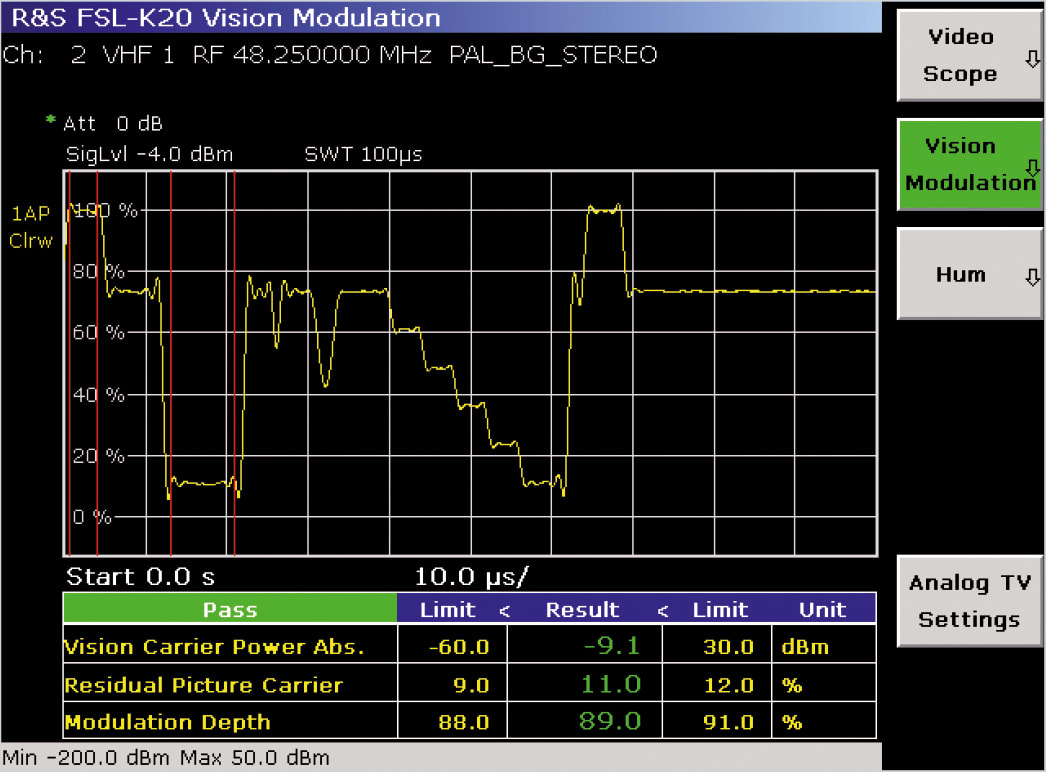Click the arrow icon on Vision Modulation
1046x772 pixels.
pos(1032,168)
